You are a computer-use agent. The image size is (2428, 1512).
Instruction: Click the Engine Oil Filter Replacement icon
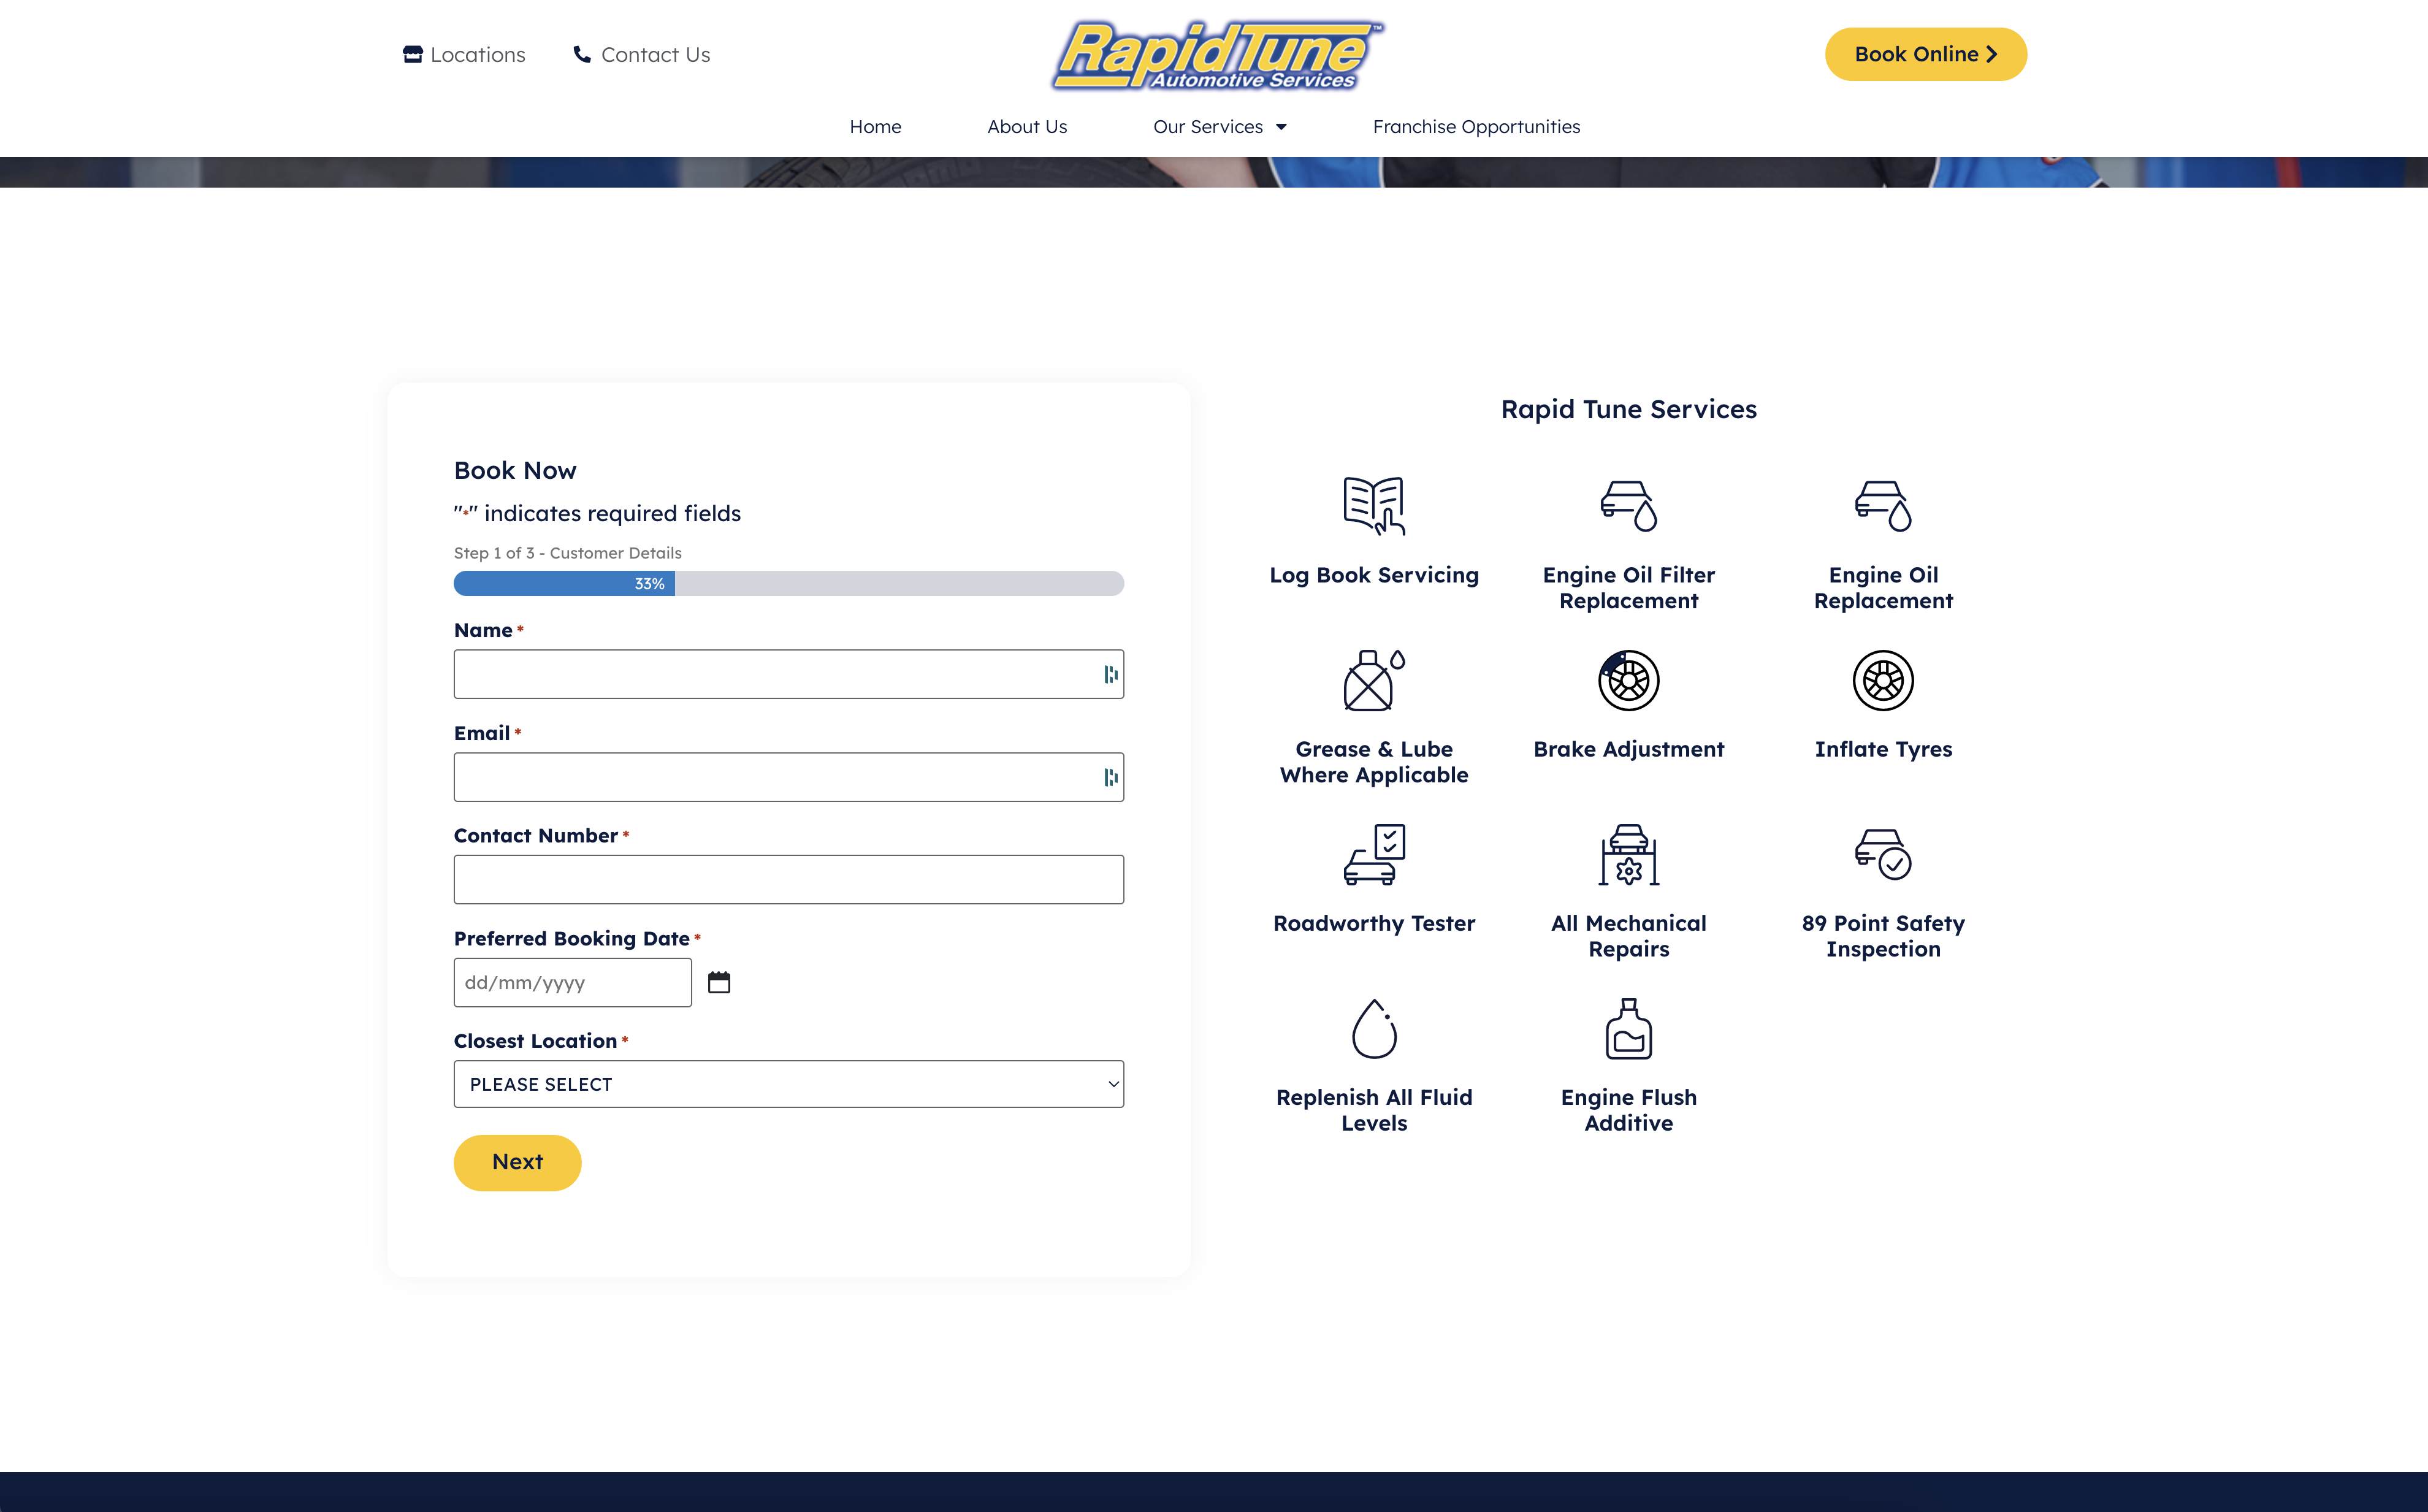tap(1628, 506)
